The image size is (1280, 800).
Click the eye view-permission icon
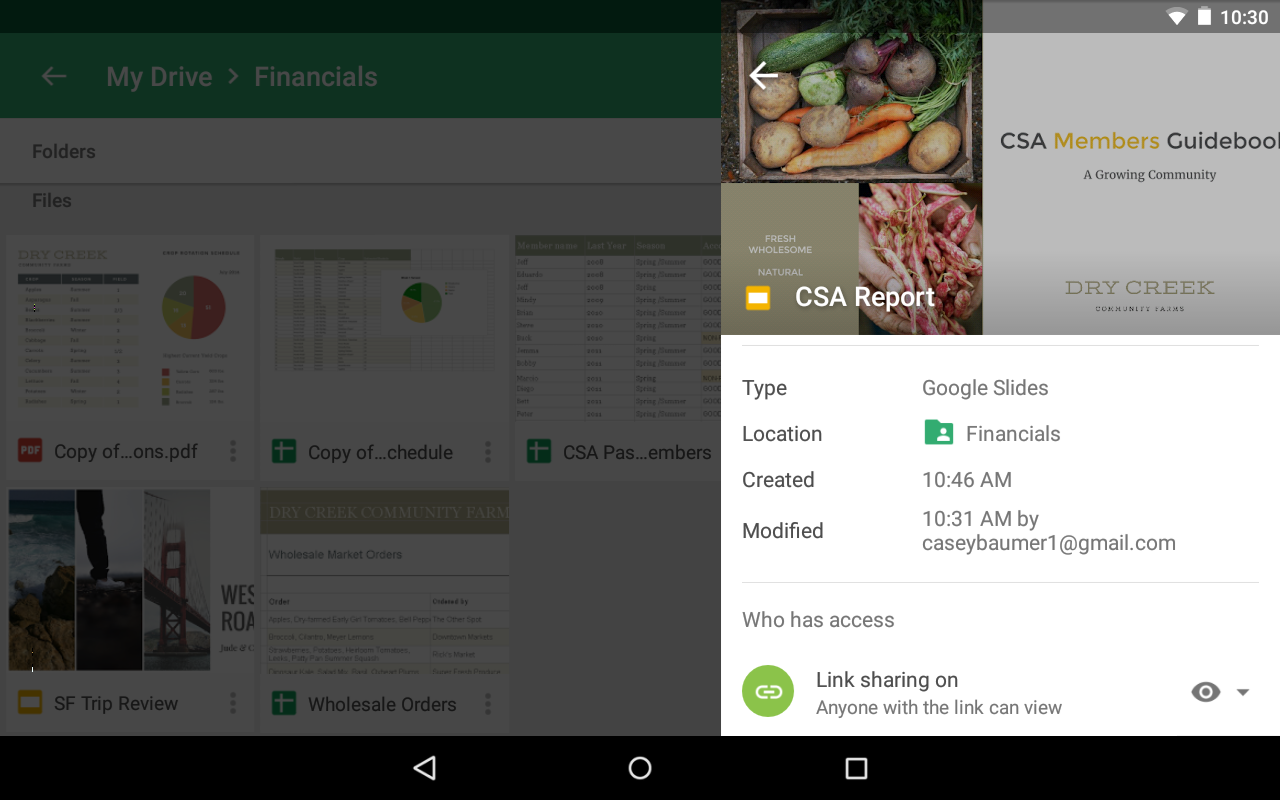point(1206,692)
